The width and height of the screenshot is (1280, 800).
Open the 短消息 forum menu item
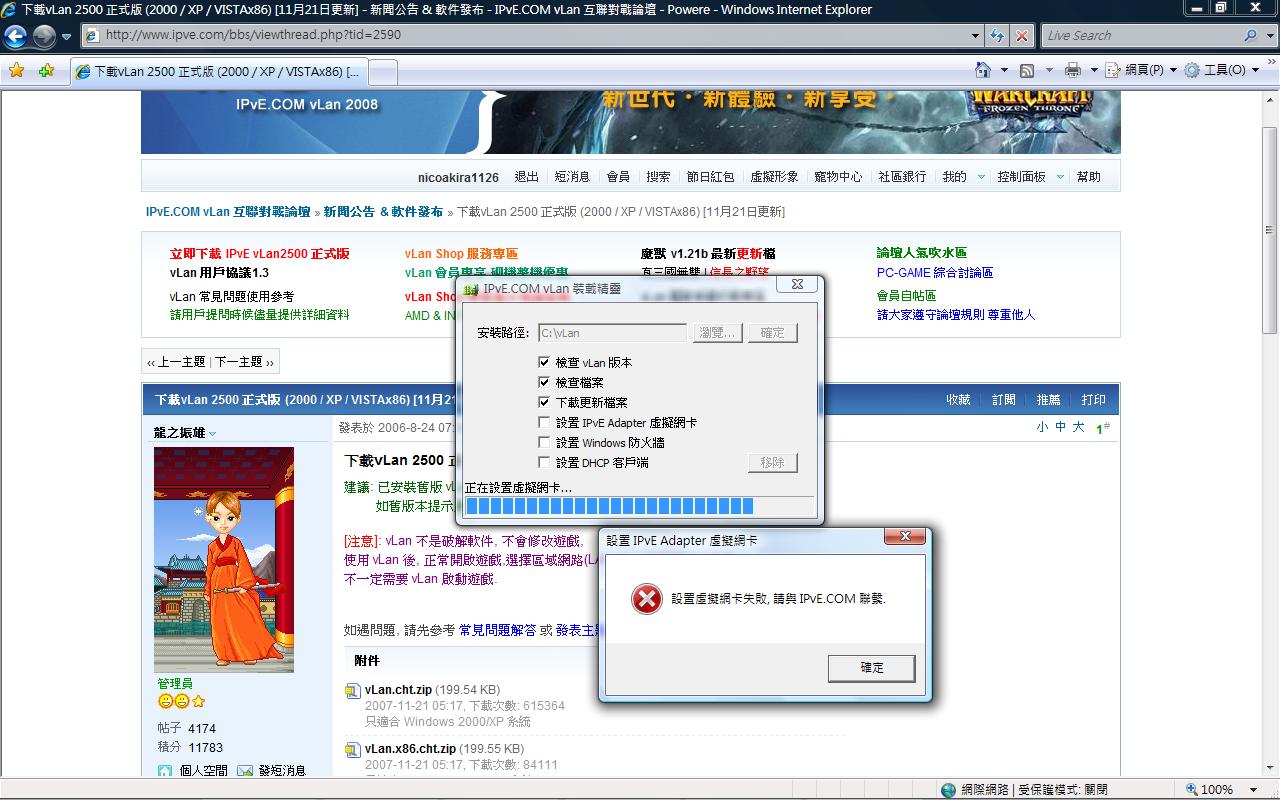pos(572,177)
